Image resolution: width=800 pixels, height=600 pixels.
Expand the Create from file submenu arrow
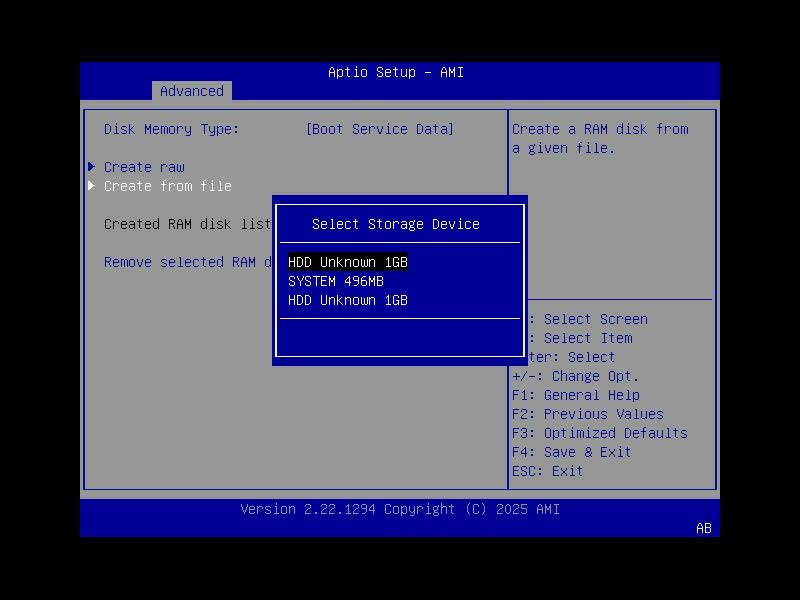point(91,186)
